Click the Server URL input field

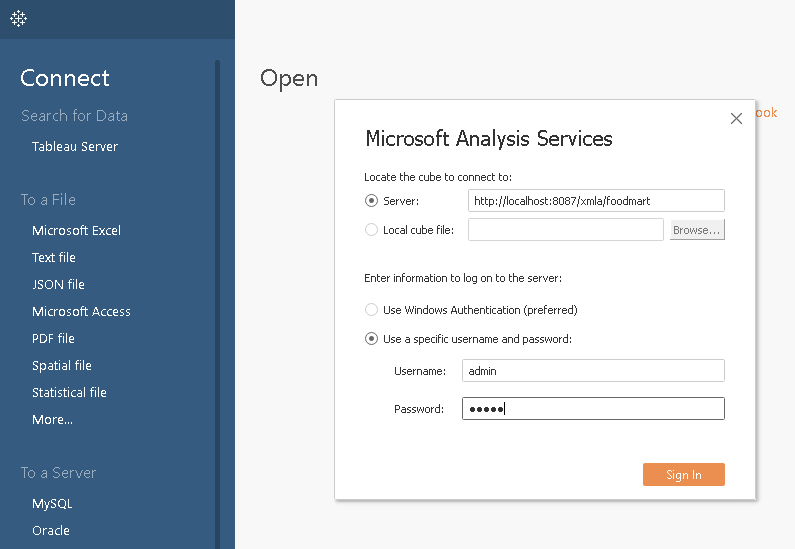596,201
